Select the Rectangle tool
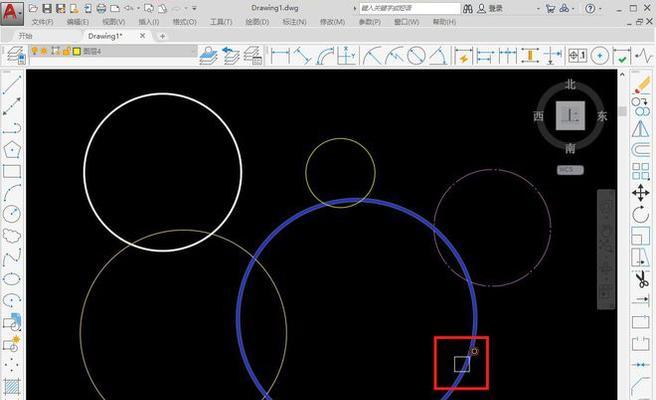Image resolution: width=656 pixels, height=400 pixels. [12, 171]
